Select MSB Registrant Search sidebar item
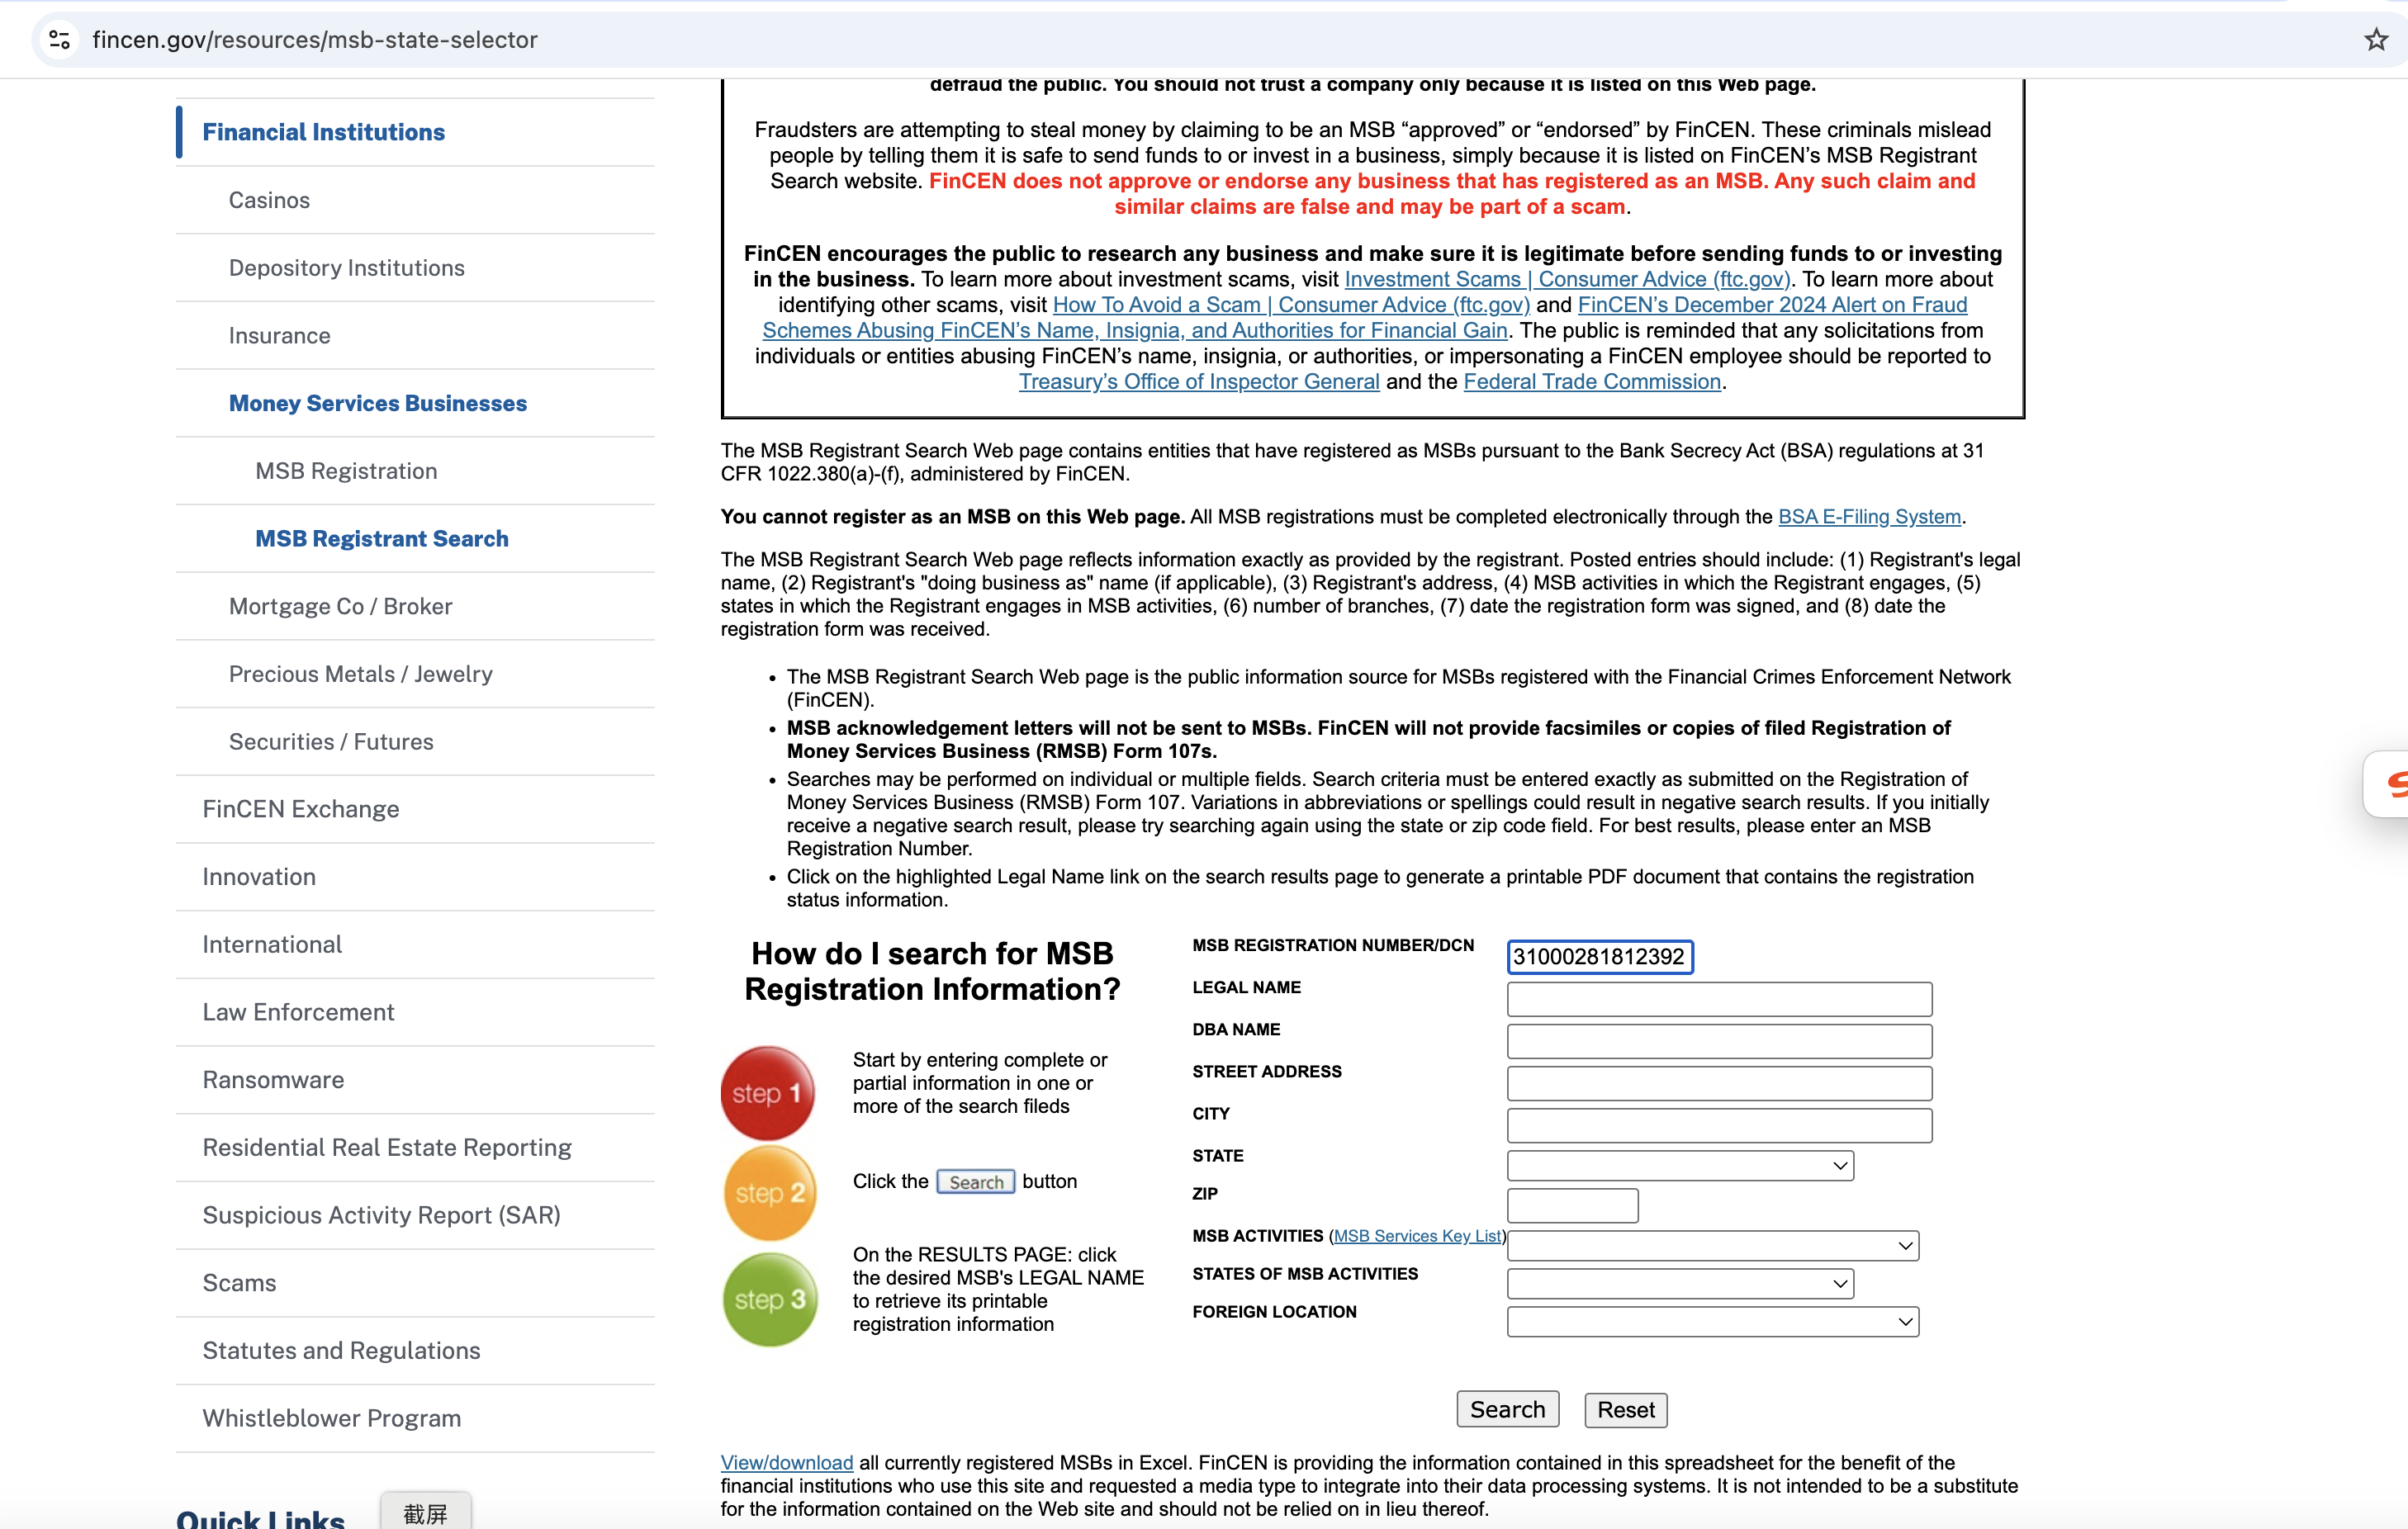 [382, 539]
